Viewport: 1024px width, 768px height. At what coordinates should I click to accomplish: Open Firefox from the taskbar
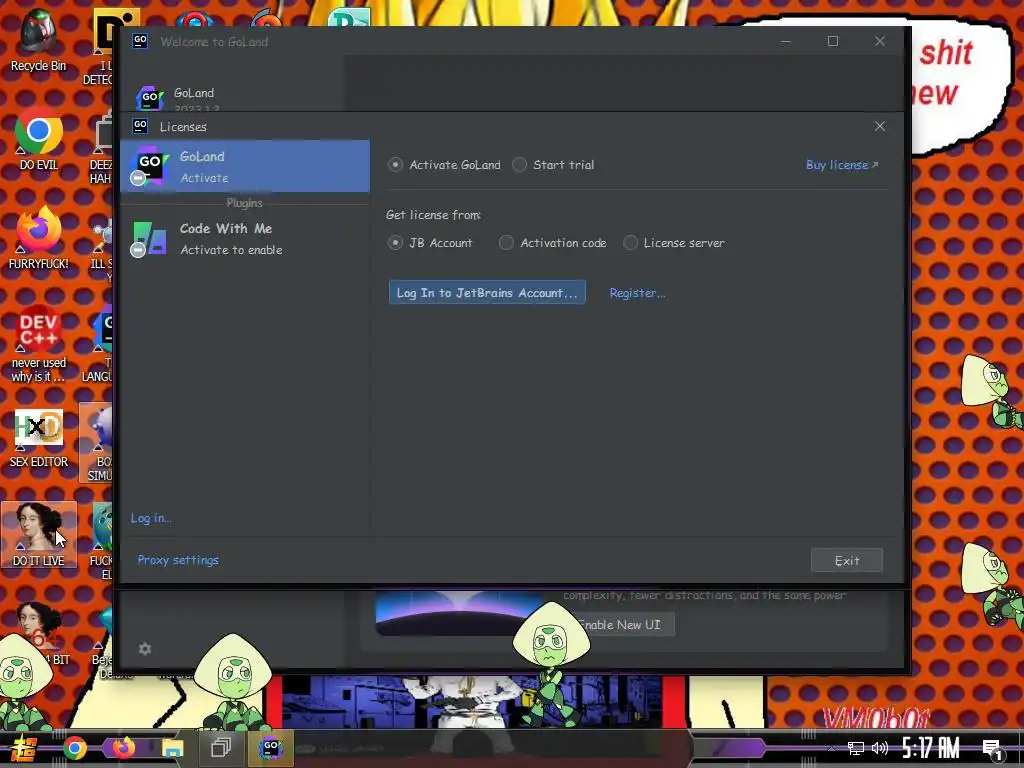[x=123, y=747]
